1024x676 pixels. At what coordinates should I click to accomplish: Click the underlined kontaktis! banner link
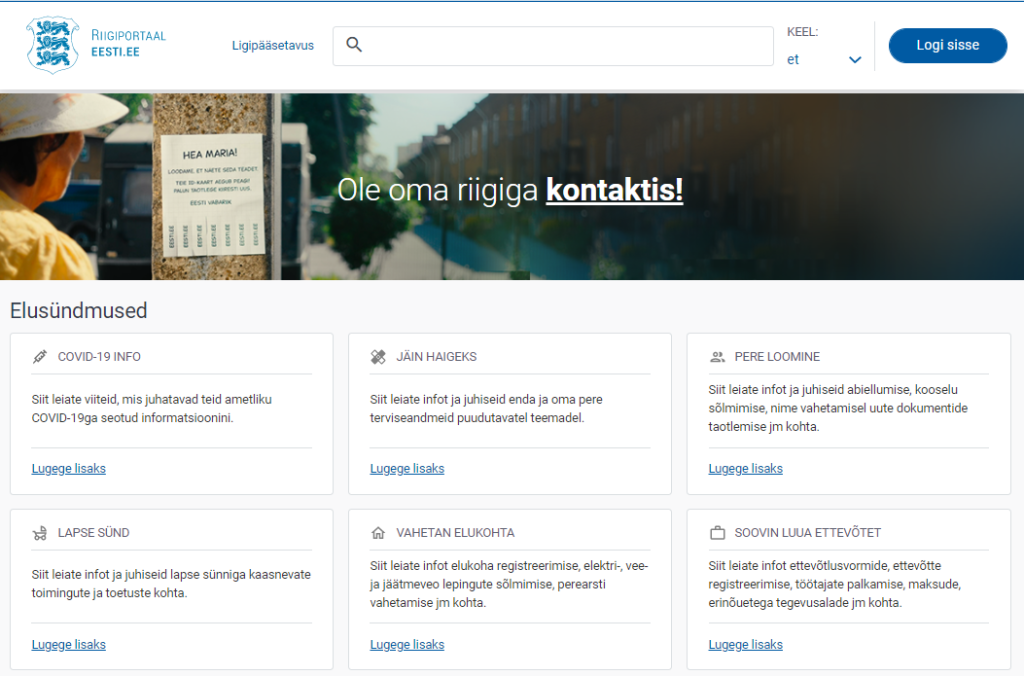pyautogui.click(x=615, y=190)
